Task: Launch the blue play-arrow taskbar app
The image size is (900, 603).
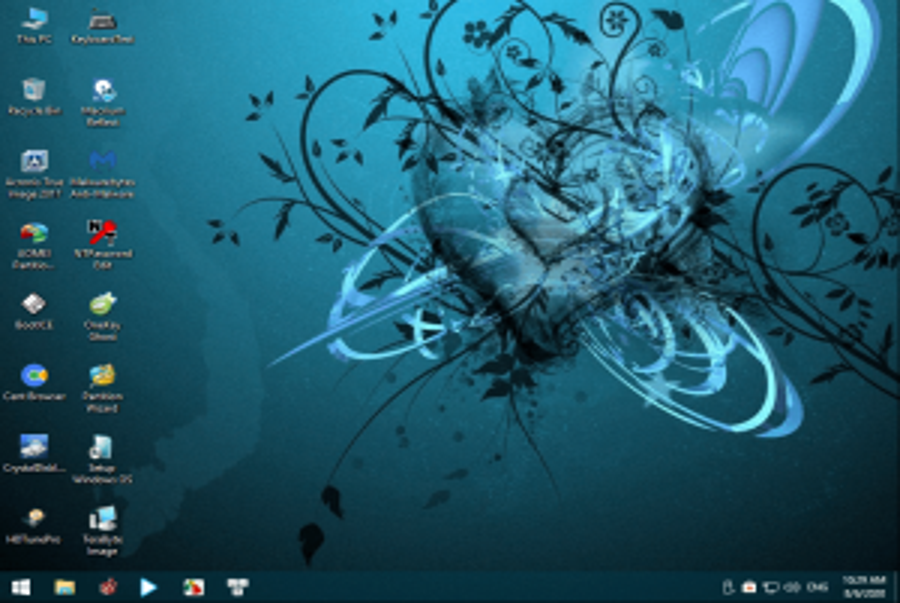Action: [x=149, y=587]
